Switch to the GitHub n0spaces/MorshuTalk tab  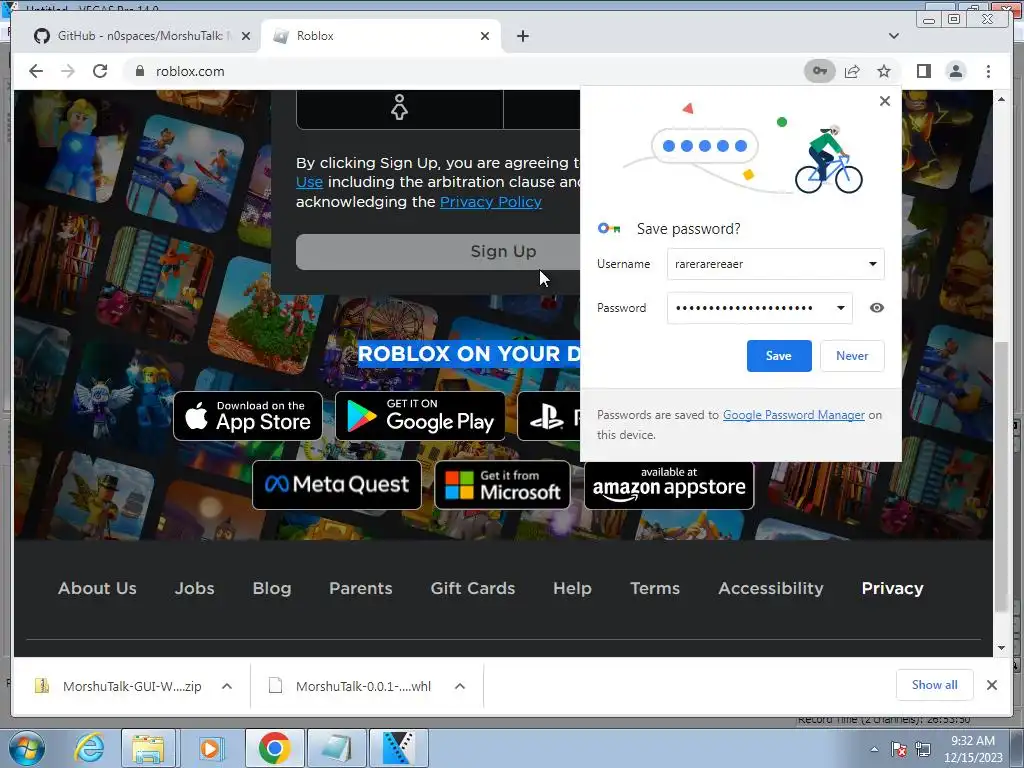[x=139, y=36]
